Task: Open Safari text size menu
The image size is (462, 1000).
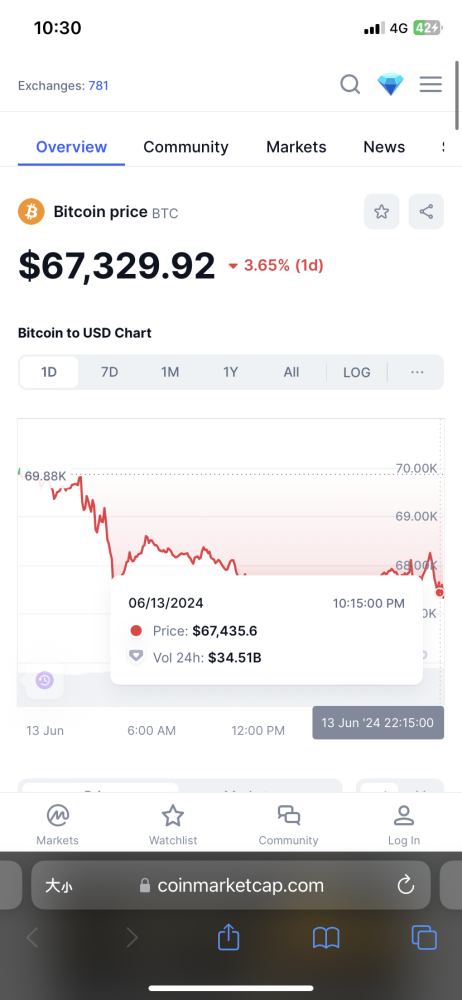Action: 58,885
